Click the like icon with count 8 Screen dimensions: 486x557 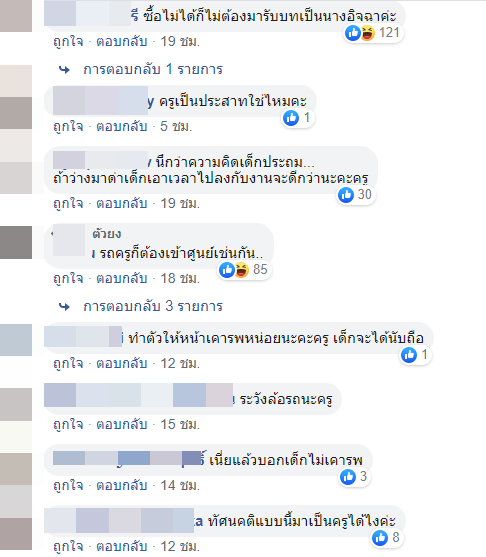tap(380, 538)
